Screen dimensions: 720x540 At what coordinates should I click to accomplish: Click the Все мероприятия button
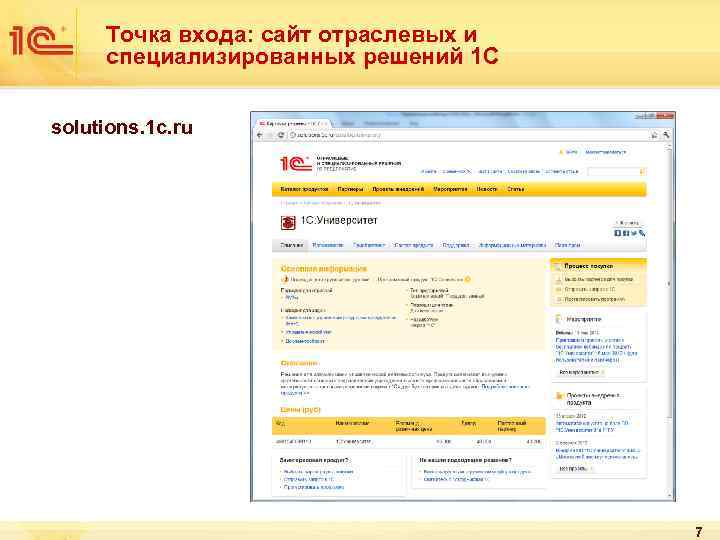[x=580, y=372]
